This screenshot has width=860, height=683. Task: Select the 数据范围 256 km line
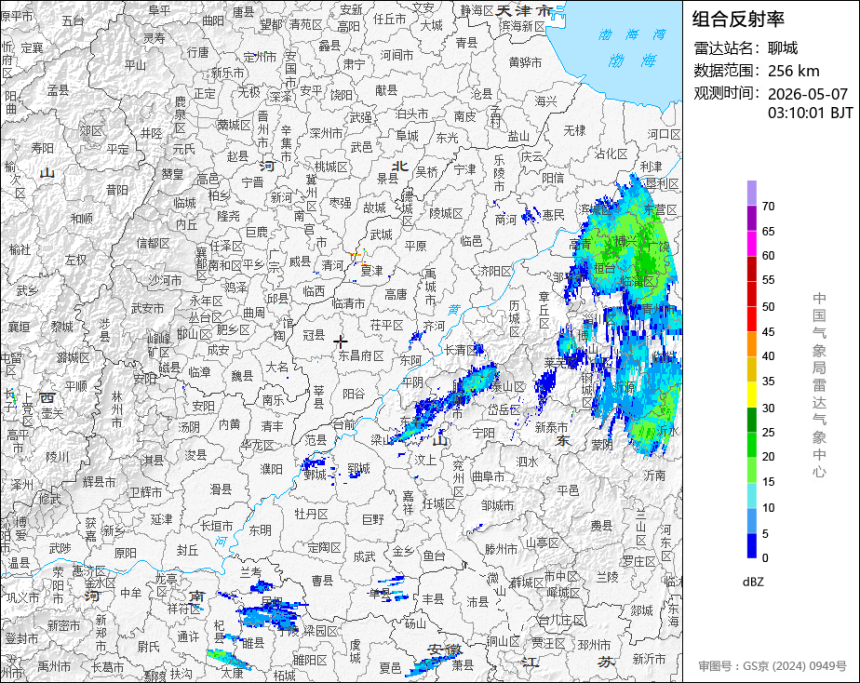tap(756, 71)
